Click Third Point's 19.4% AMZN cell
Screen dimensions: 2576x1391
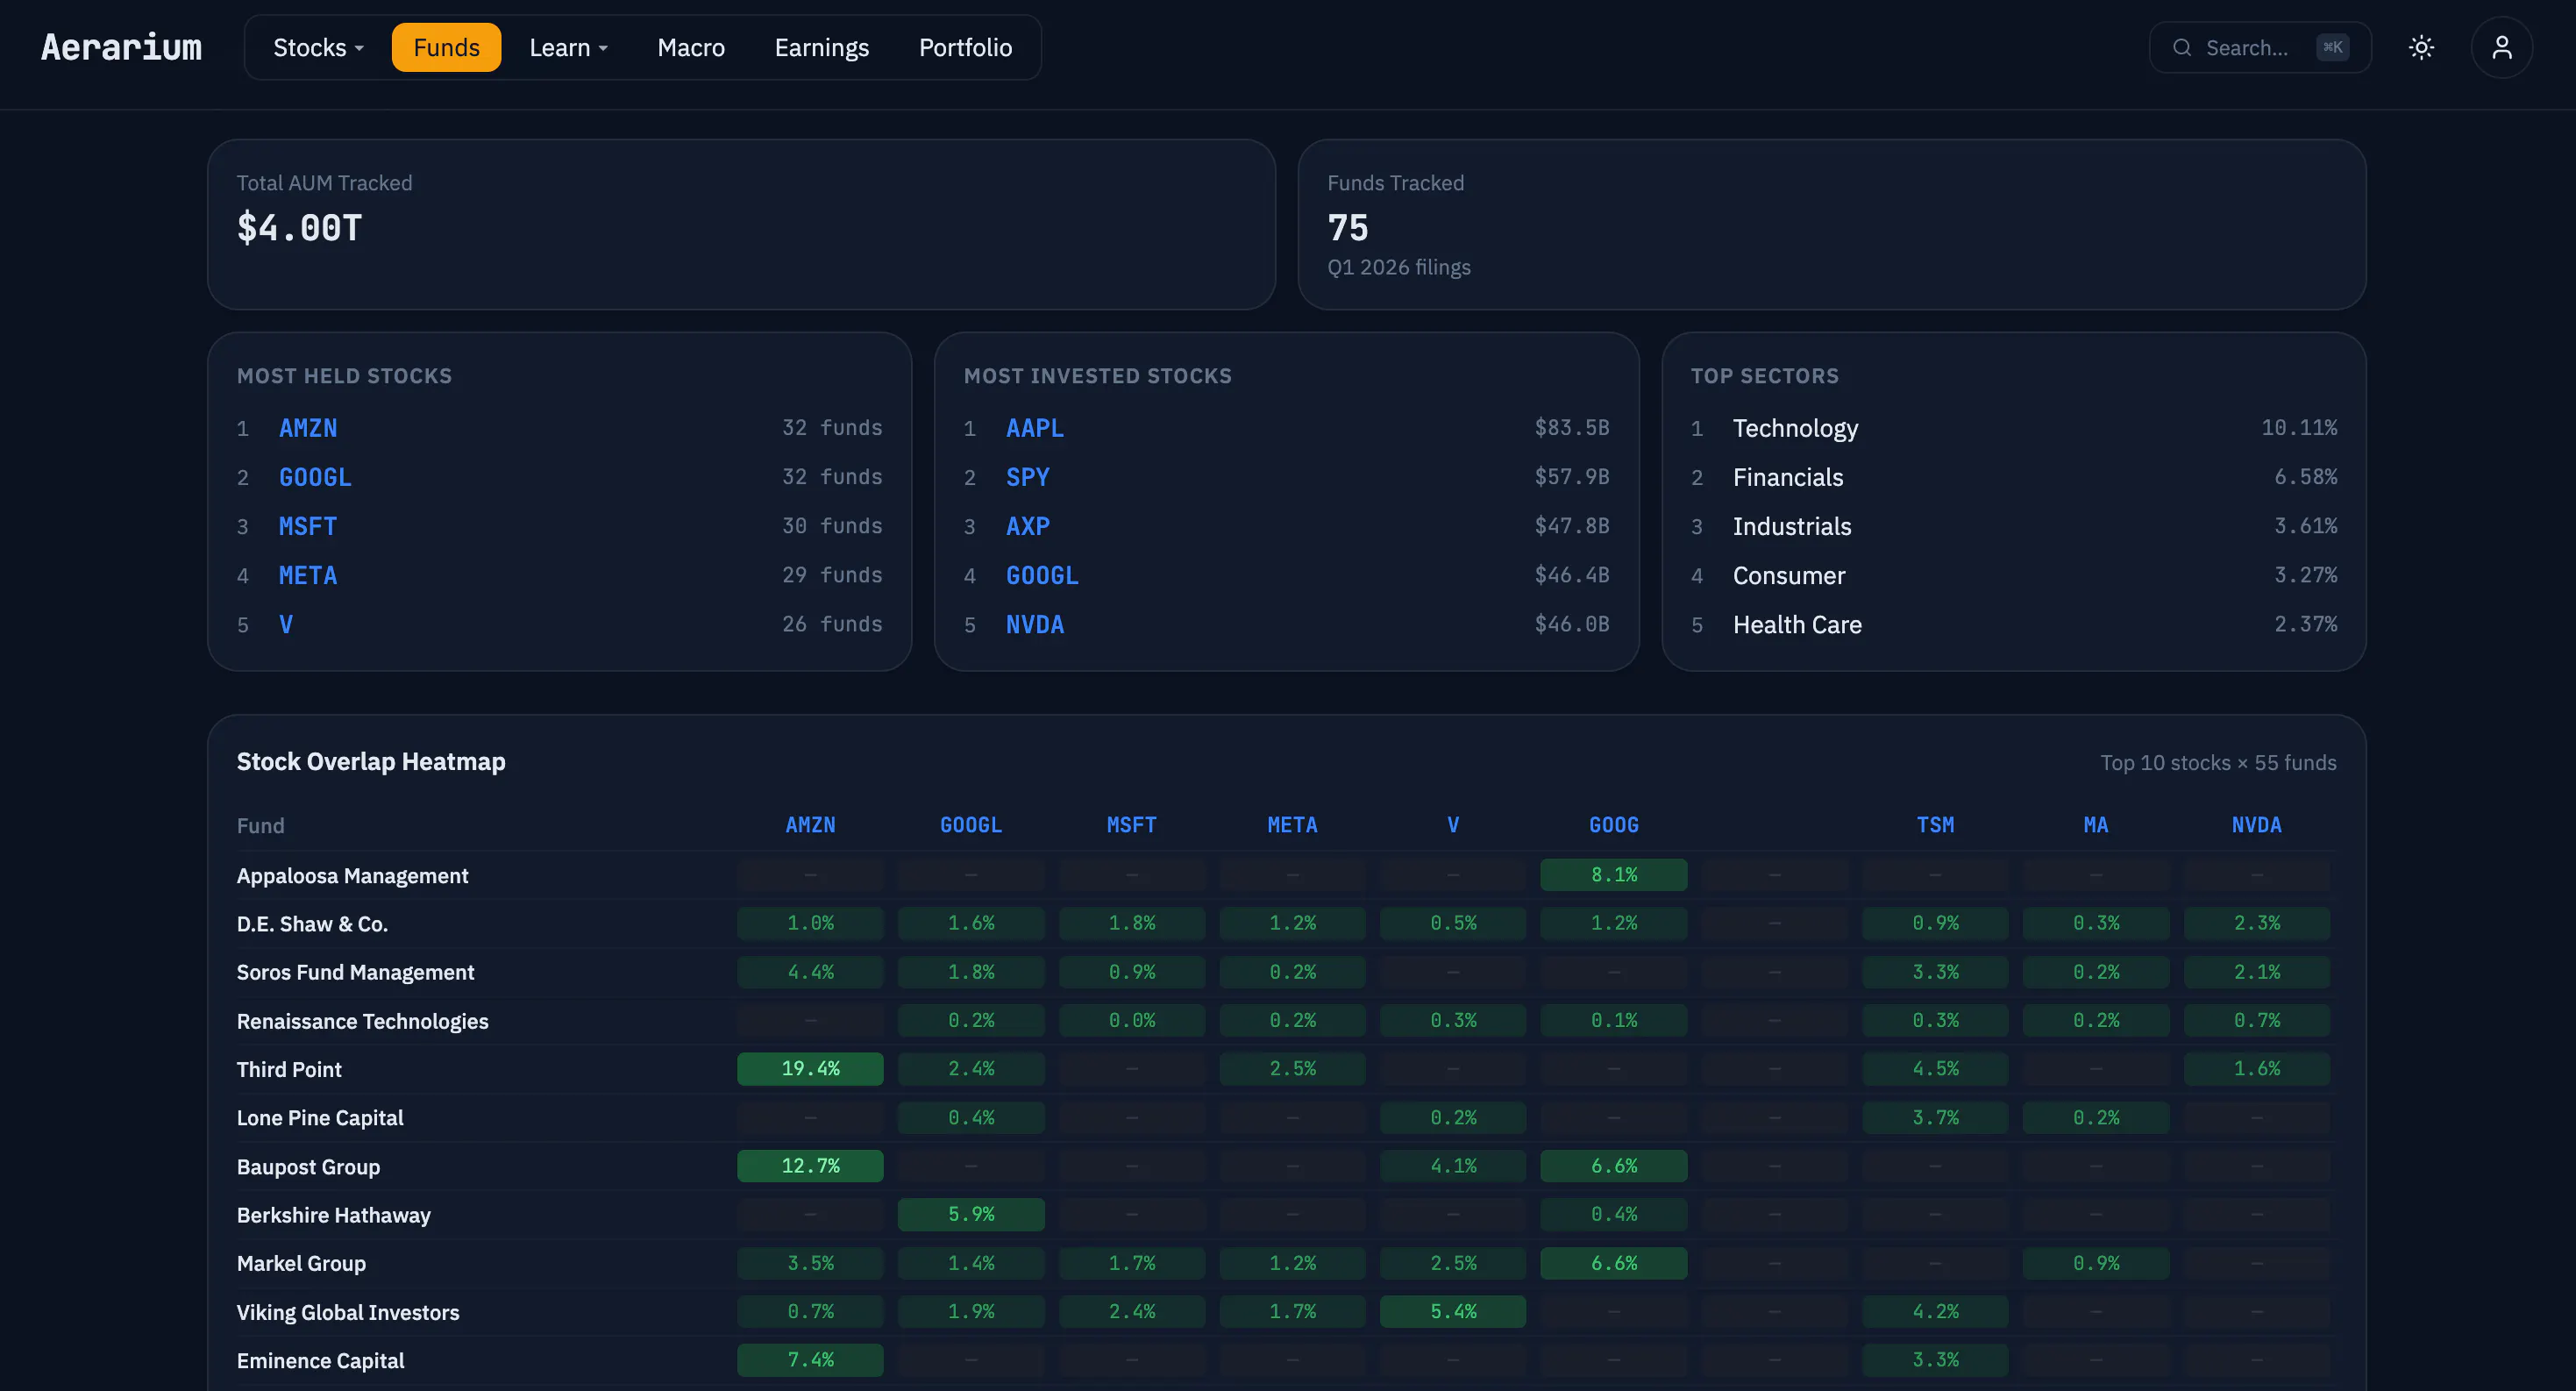pyautogui.click(x=810, y=1069)
